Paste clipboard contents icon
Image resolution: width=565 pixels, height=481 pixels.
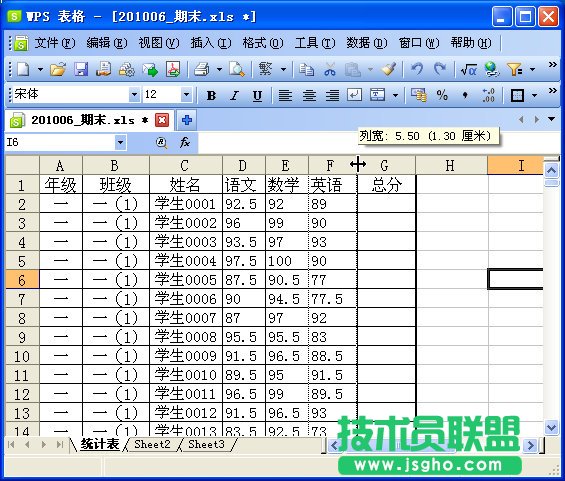click(x=352, y=69)
